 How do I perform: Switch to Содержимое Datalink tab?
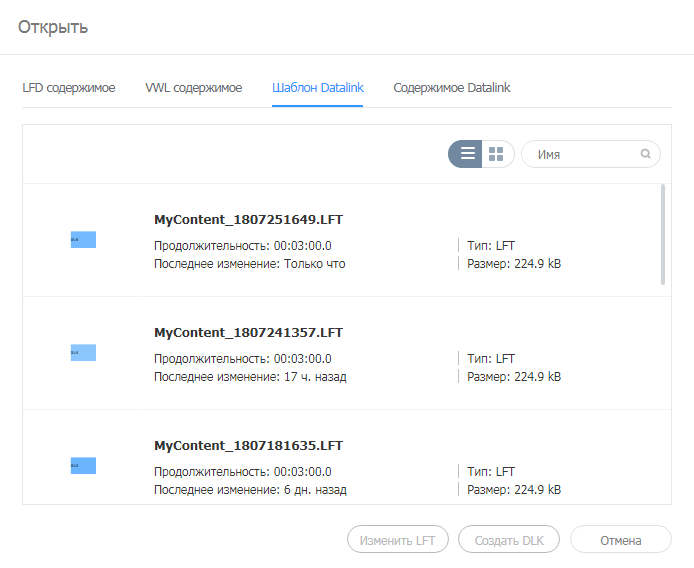(452, 88)
